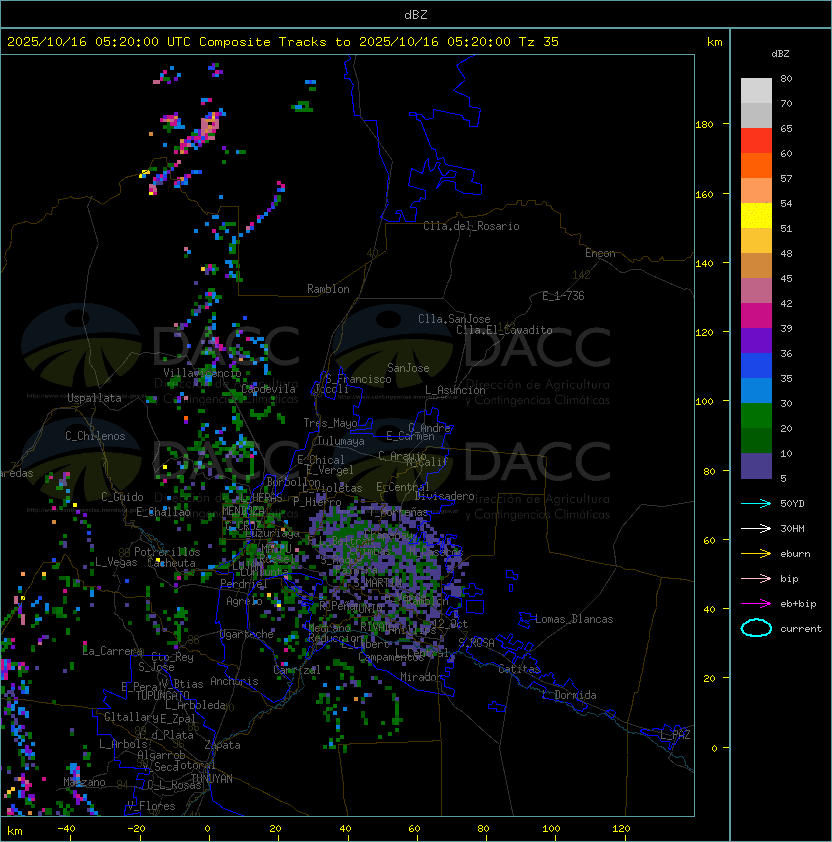This screenshot has width=832, height=842.
Task: Click the Capdevila map label
Action: click(268, 389)
